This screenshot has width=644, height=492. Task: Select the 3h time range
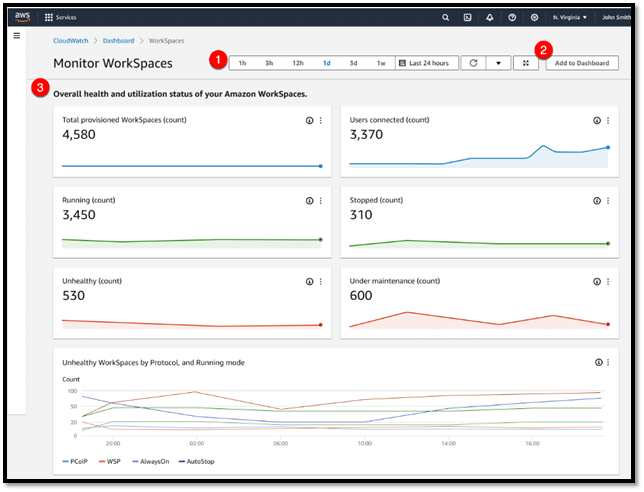[x=269, y=63]
